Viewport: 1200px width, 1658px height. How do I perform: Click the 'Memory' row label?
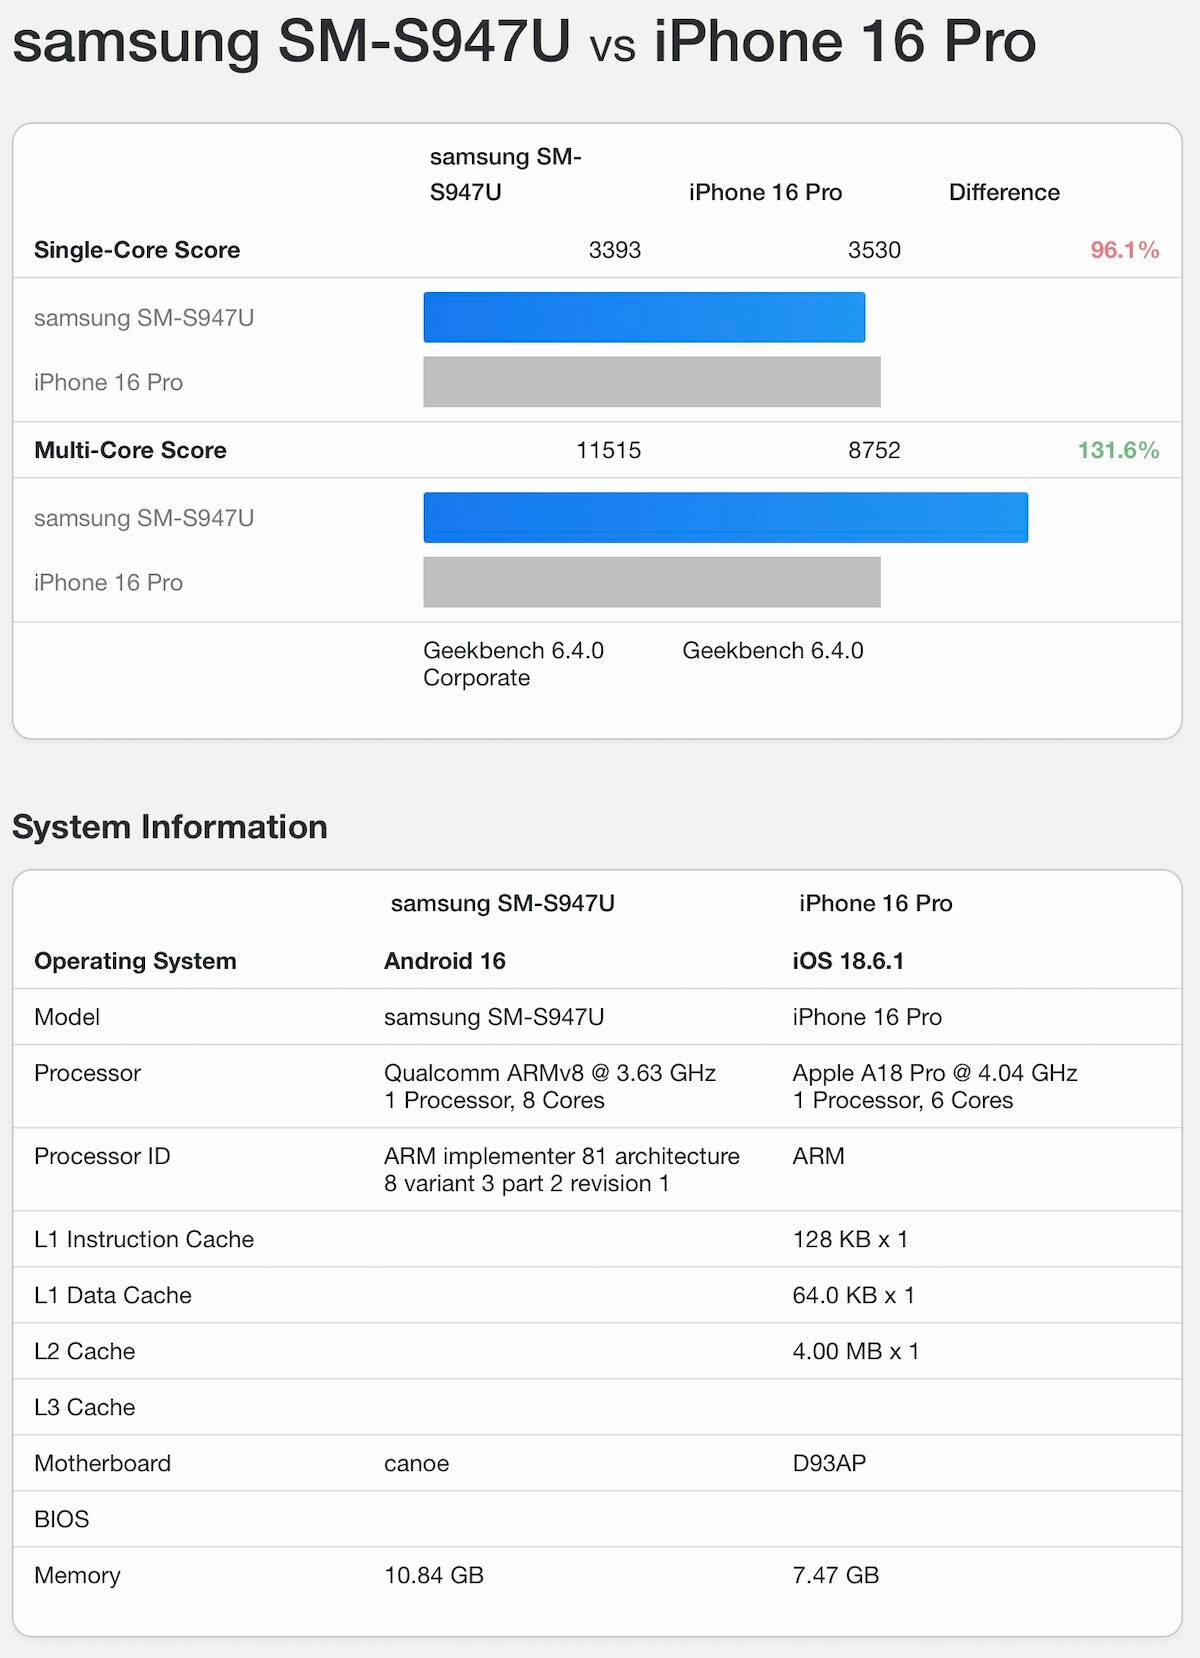coord(77,1575)
